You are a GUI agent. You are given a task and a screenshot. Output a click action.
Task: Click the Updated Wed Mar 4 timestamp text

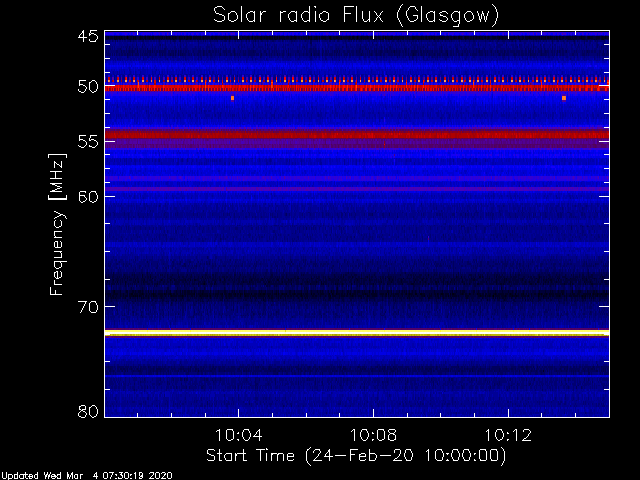pos(87,476)
